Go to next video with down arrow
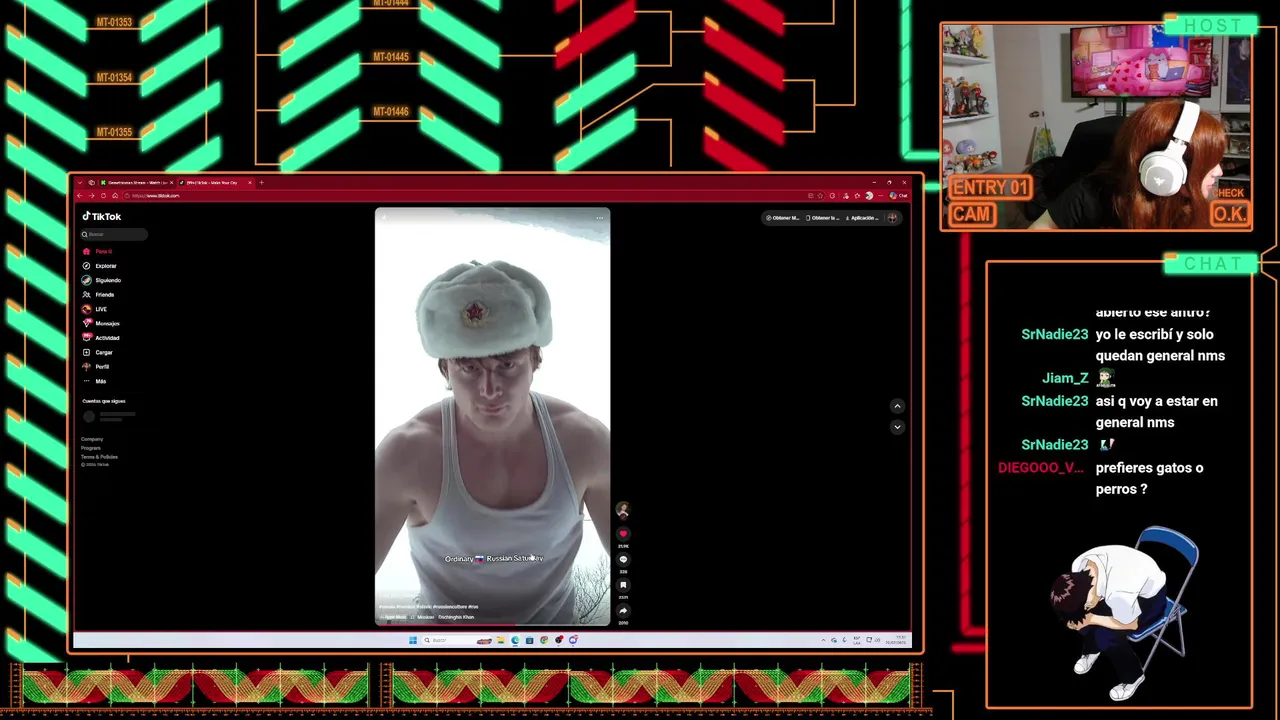Image resolution: width=1280 pixels, height=720 pixels. 897,427
